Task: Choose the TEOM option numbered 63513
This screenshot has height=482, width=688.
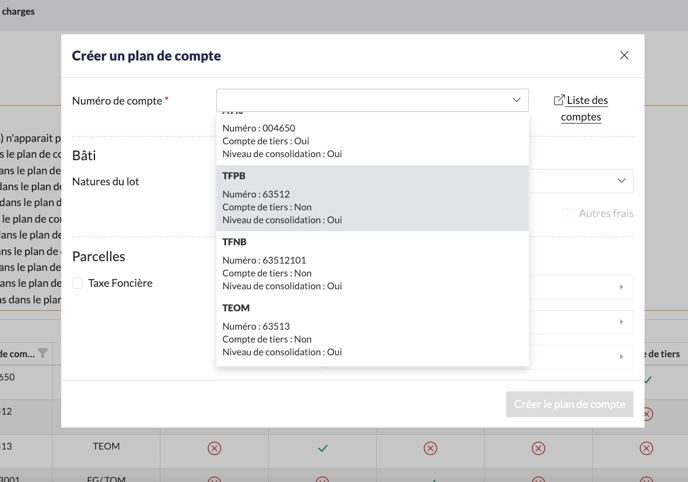Action: (372, 330)
